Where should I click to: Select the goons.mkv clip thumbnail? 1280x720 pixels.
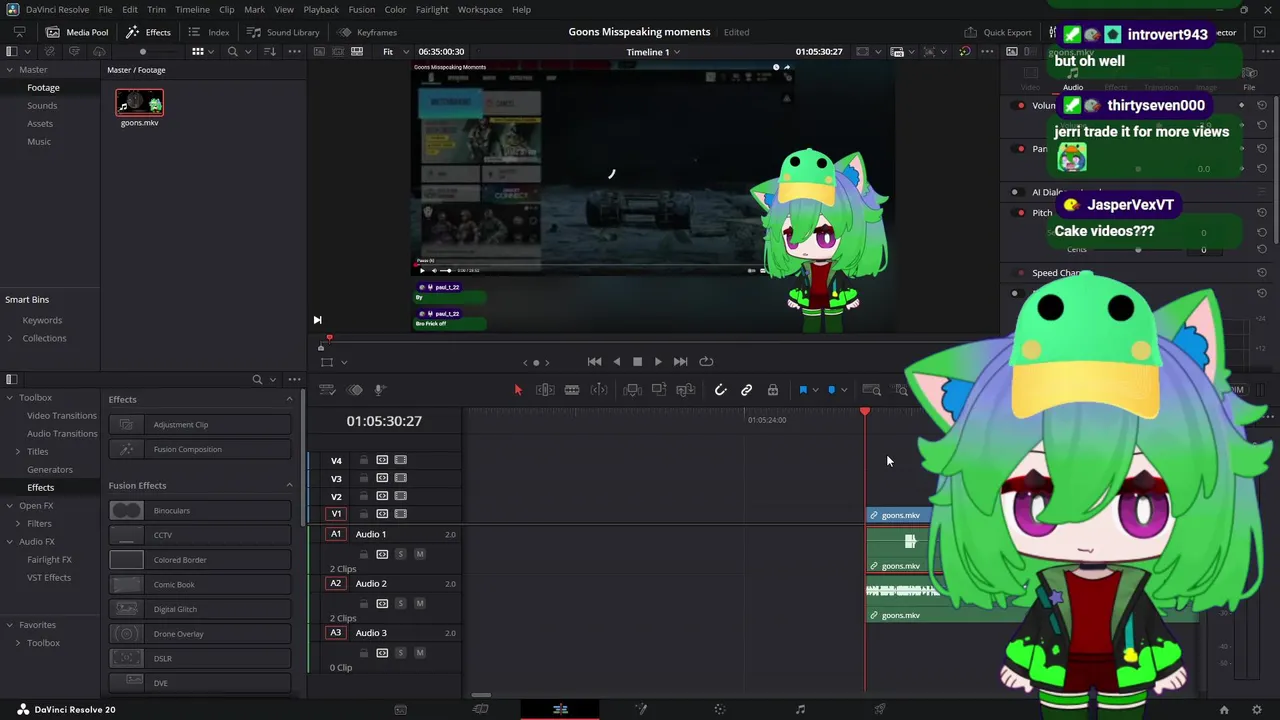(139, 103)
